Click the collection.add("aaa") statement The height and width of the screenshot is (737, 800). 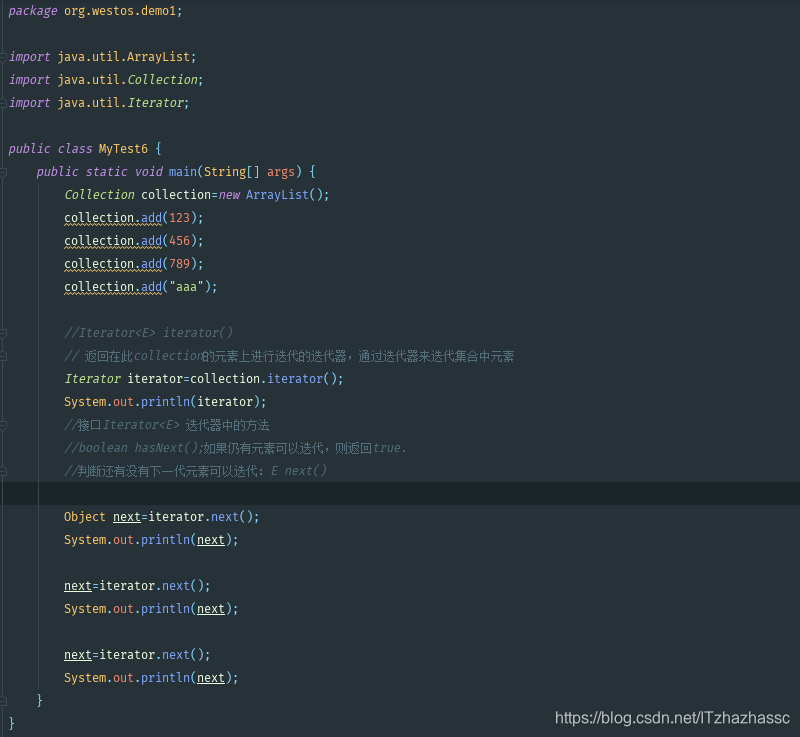coord(141,287)
